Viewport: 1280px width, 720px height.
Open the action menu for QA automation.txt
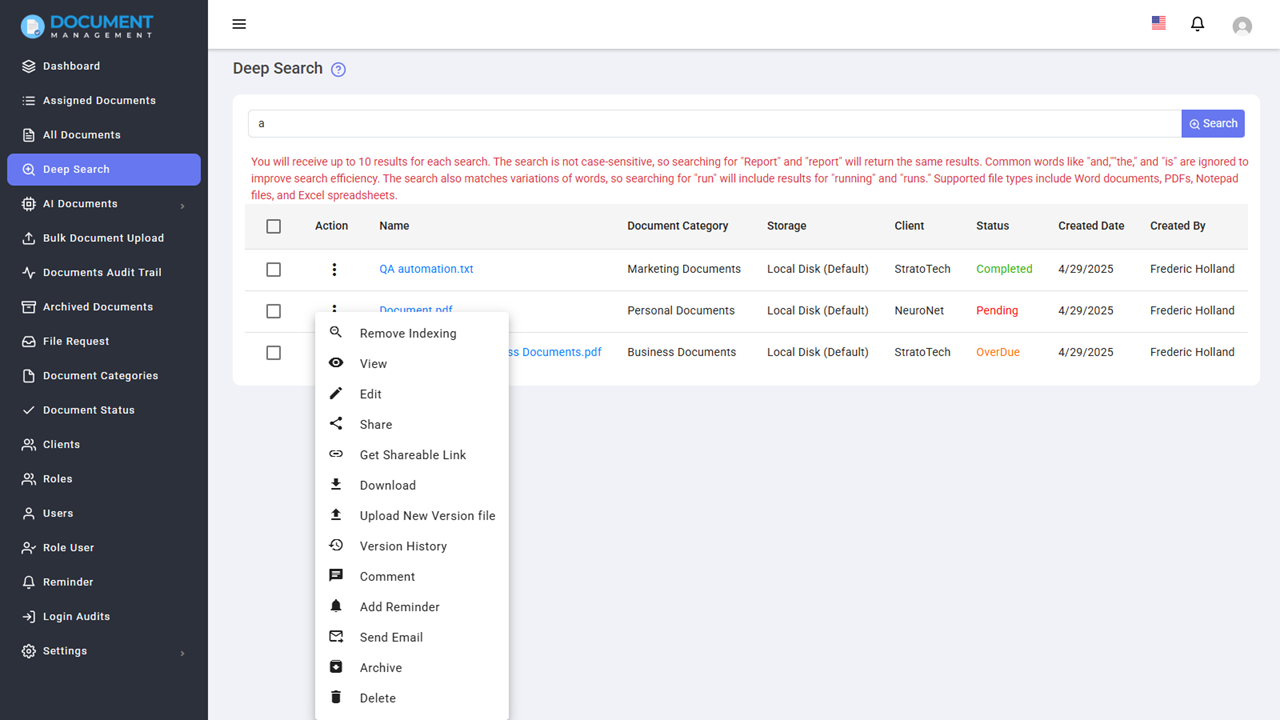pyautogui.click(x=334, y=270)
